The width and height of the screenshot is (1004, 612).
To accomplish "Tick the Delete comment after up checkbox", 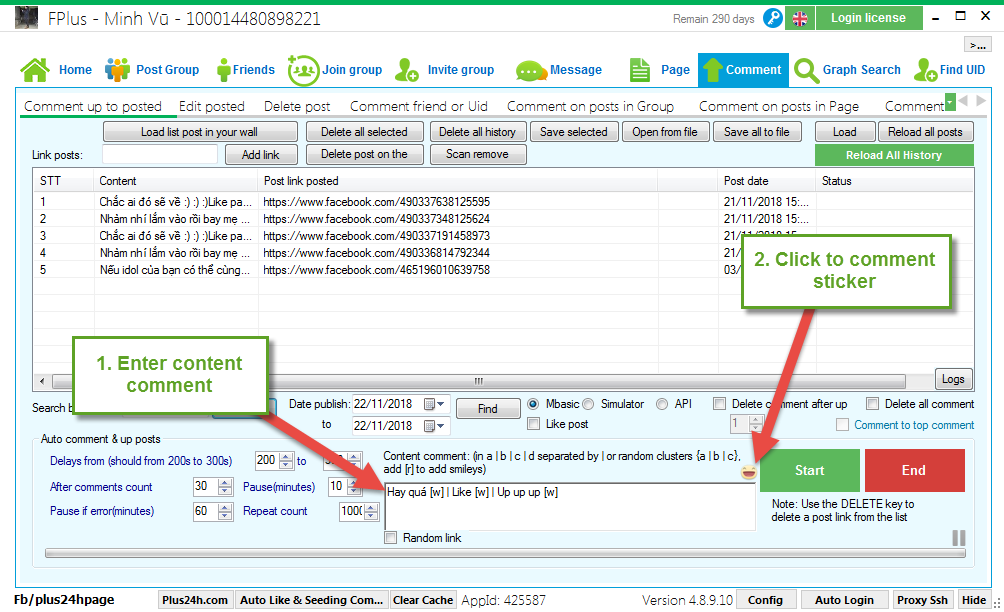I will 720,404.
